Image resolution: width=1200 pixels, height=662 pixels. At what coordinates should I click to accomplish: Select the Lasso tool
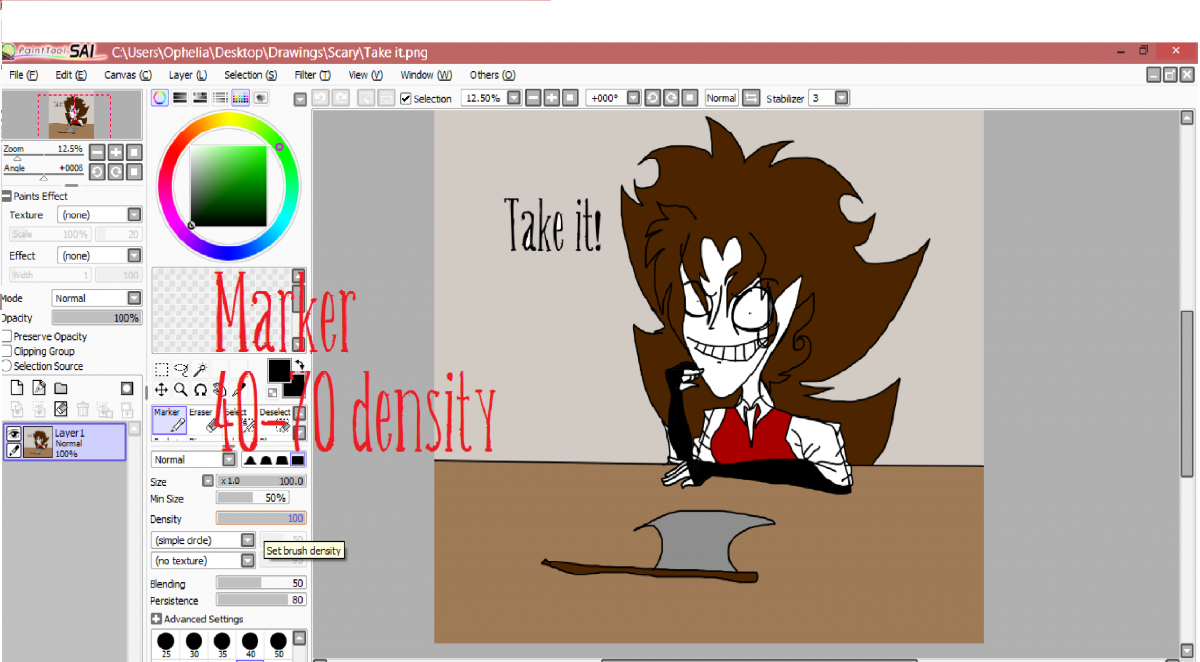tap(181, 369)
